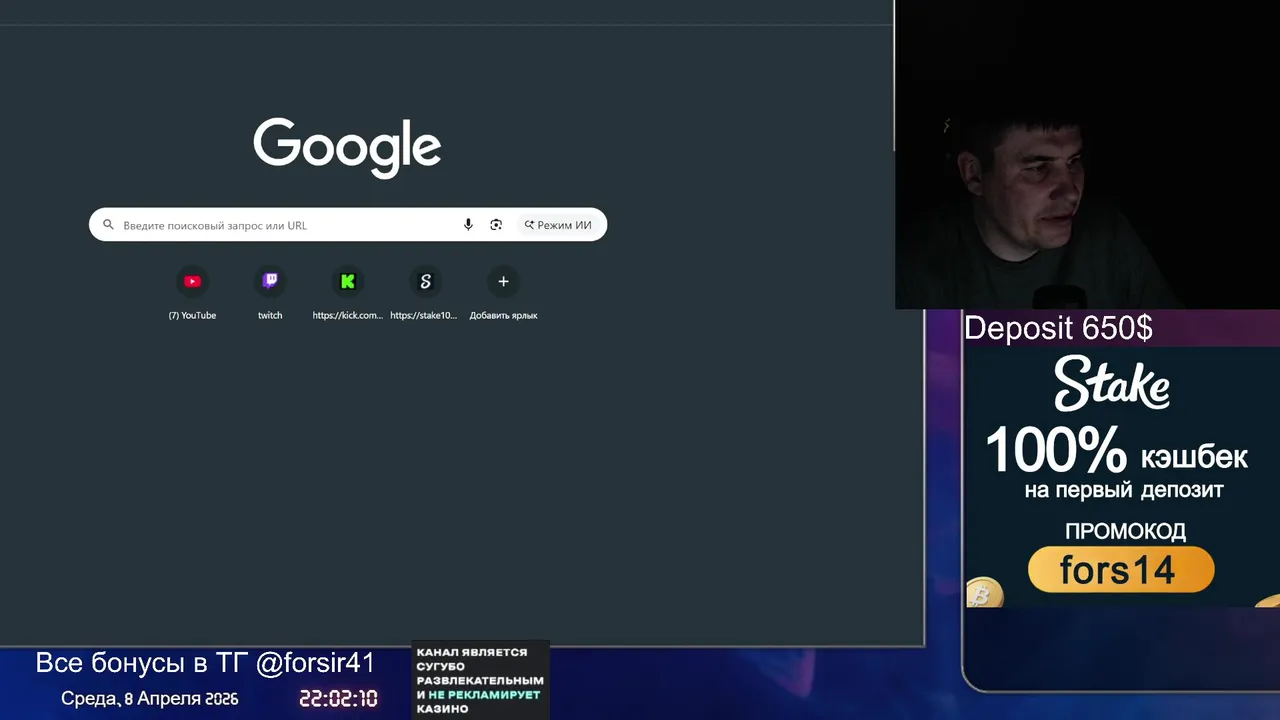
Task: Open the Kick shortcut icon
Action: [x=348, y=282]
